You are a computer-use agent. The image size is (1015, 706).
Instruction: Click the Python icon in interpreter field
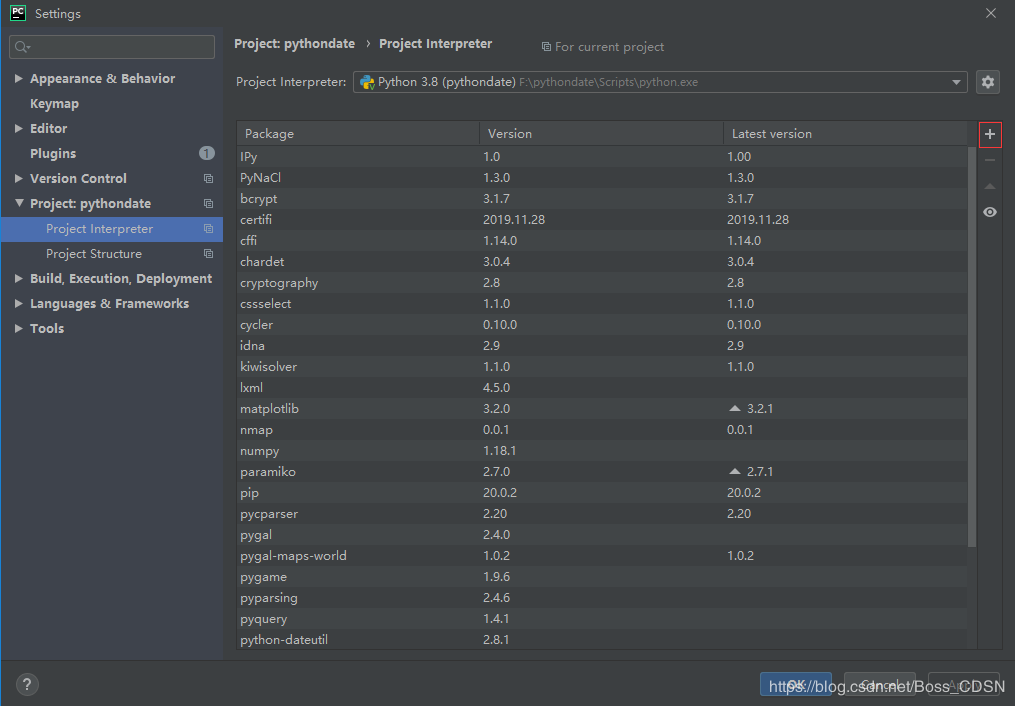click(x=367, y=82)
